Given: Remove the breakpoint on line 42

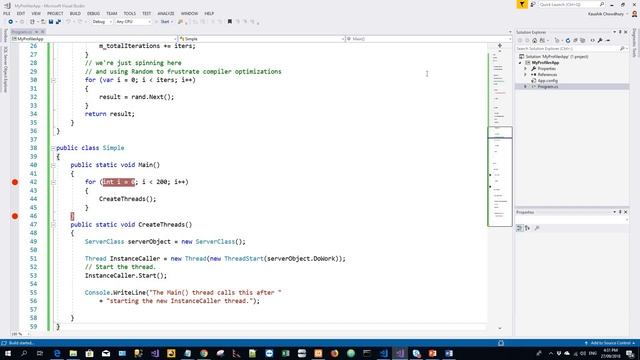Looking at the screenshot, I should (15, 182).
